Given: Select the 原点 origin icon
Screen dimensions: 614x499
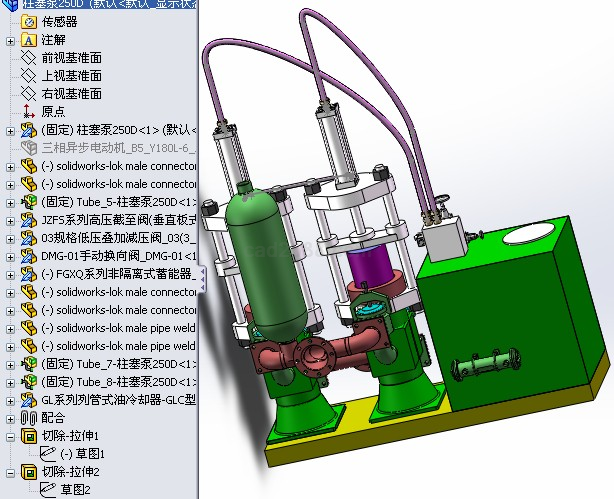Looking at the screenshot, I should click(x=28, y=112).
